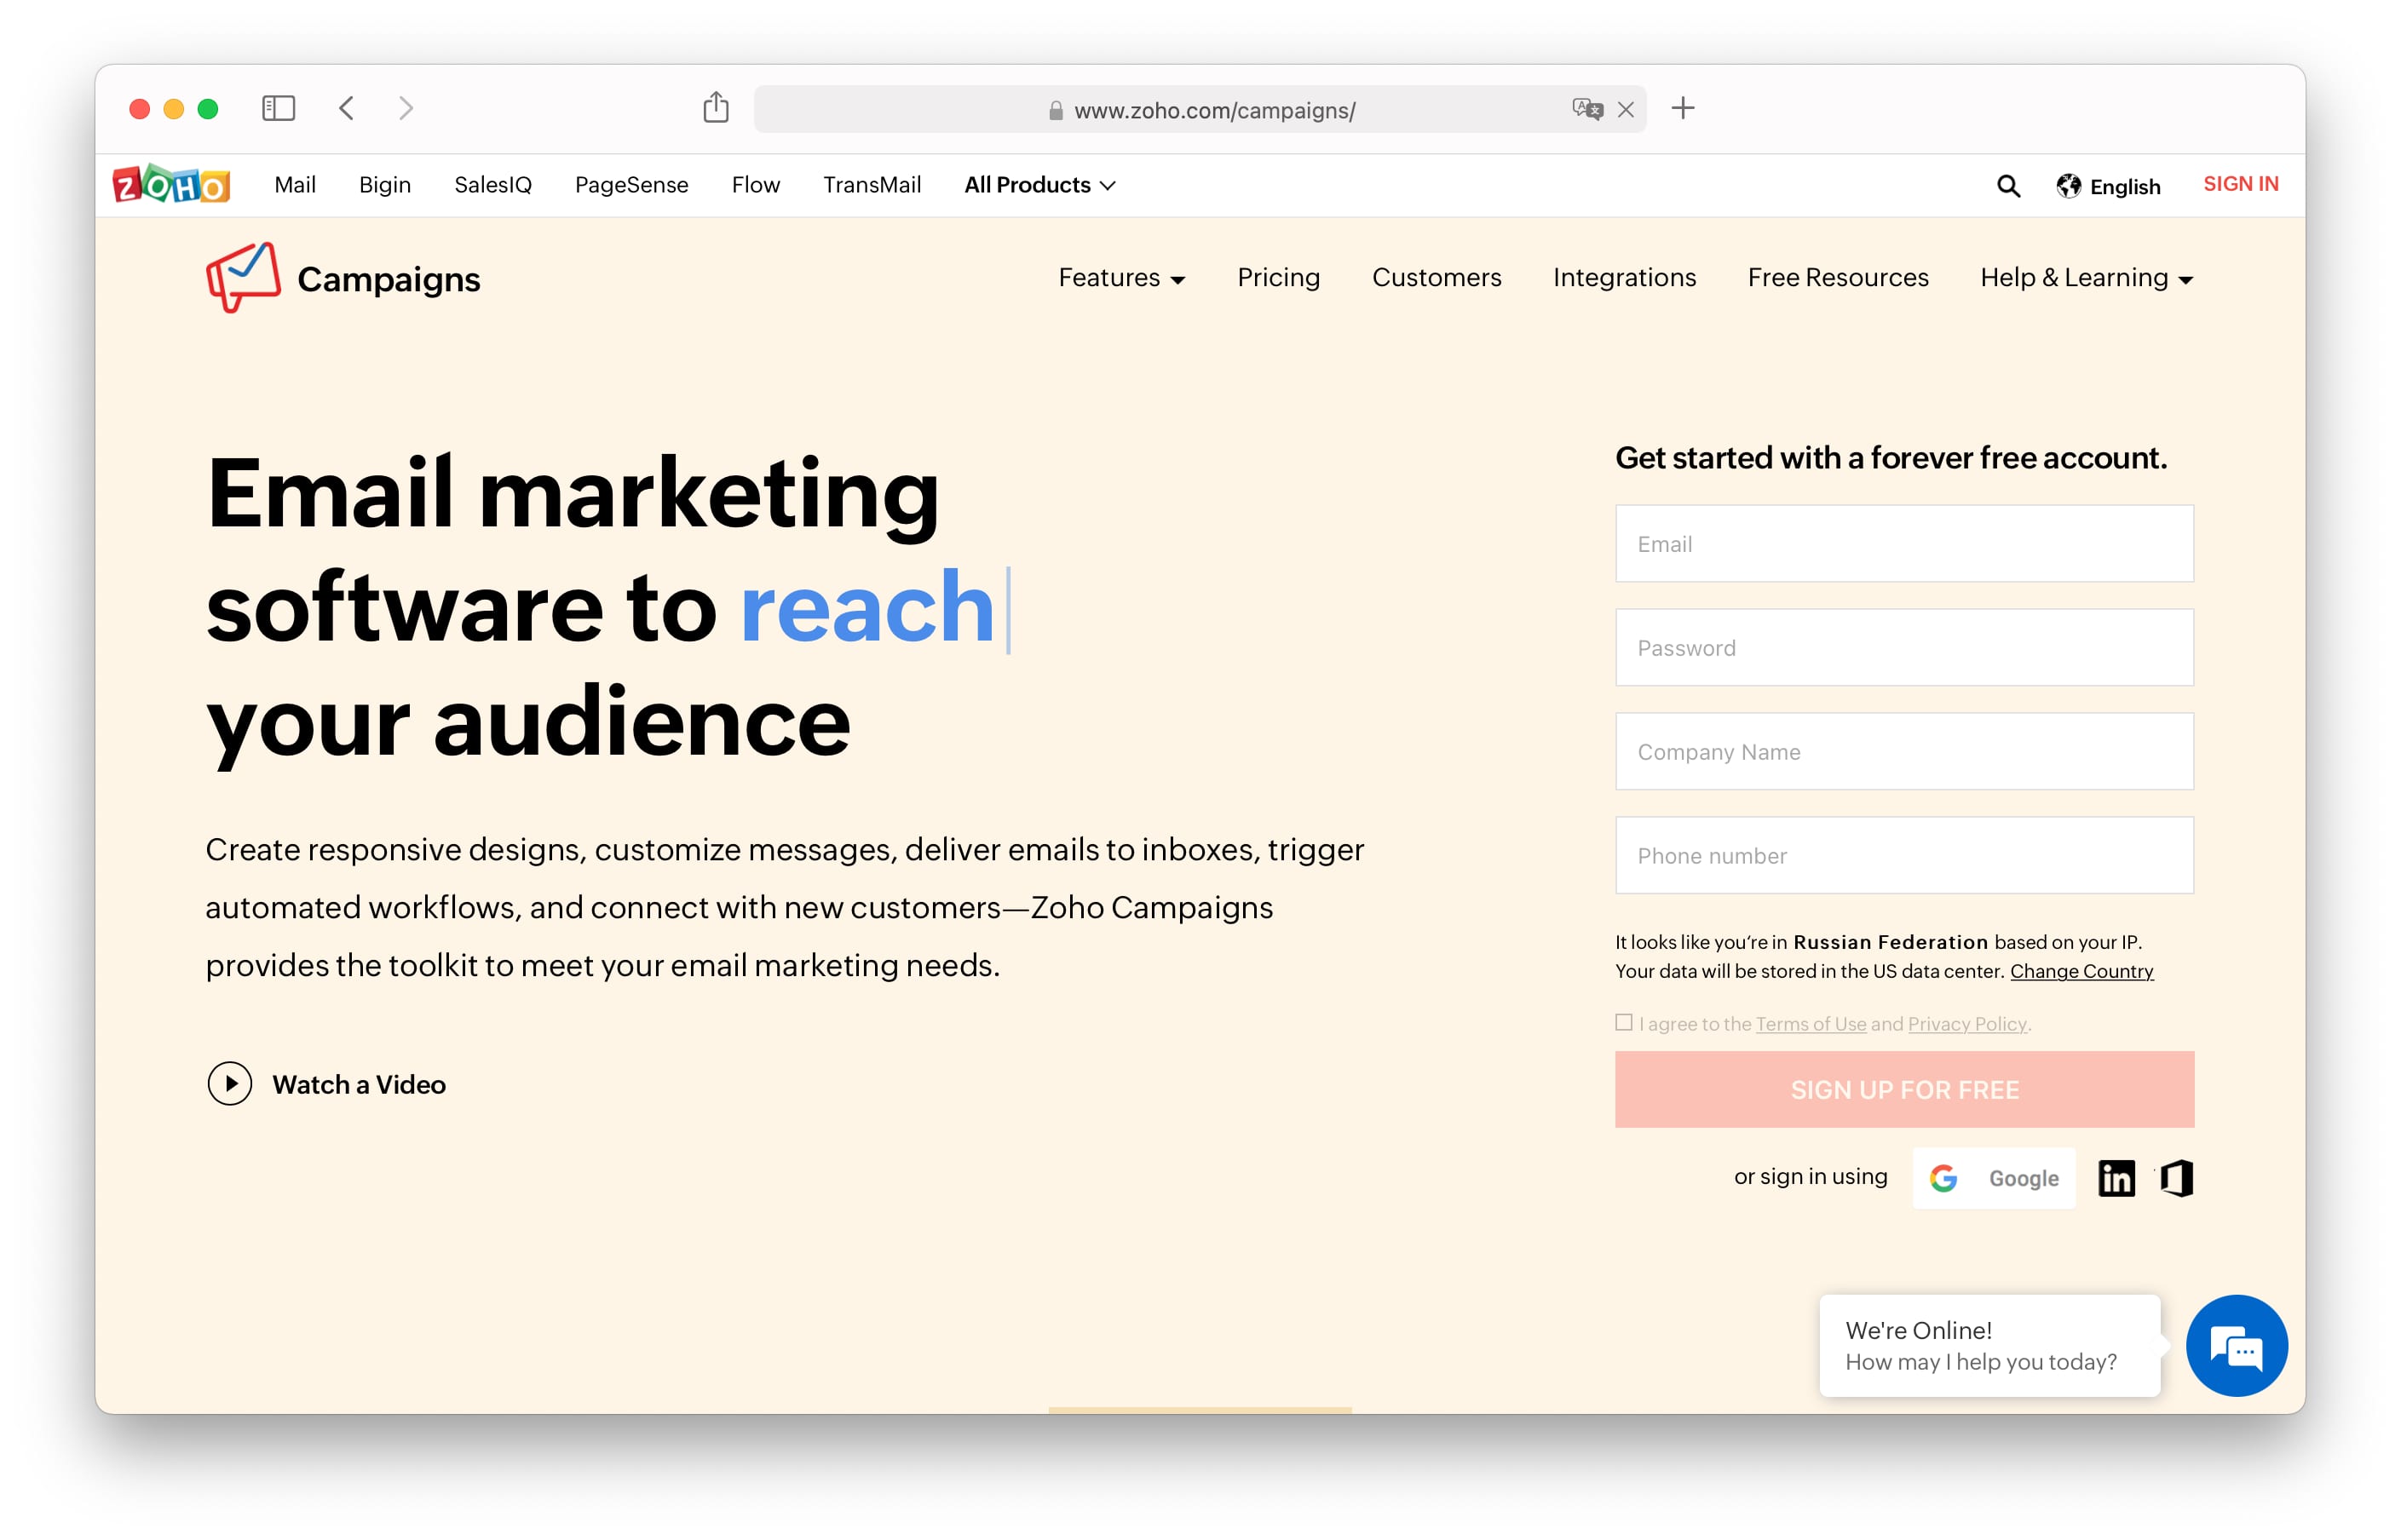Open English language selector
Screen dimensions: 2401x1540
[x=2109, y=186]
